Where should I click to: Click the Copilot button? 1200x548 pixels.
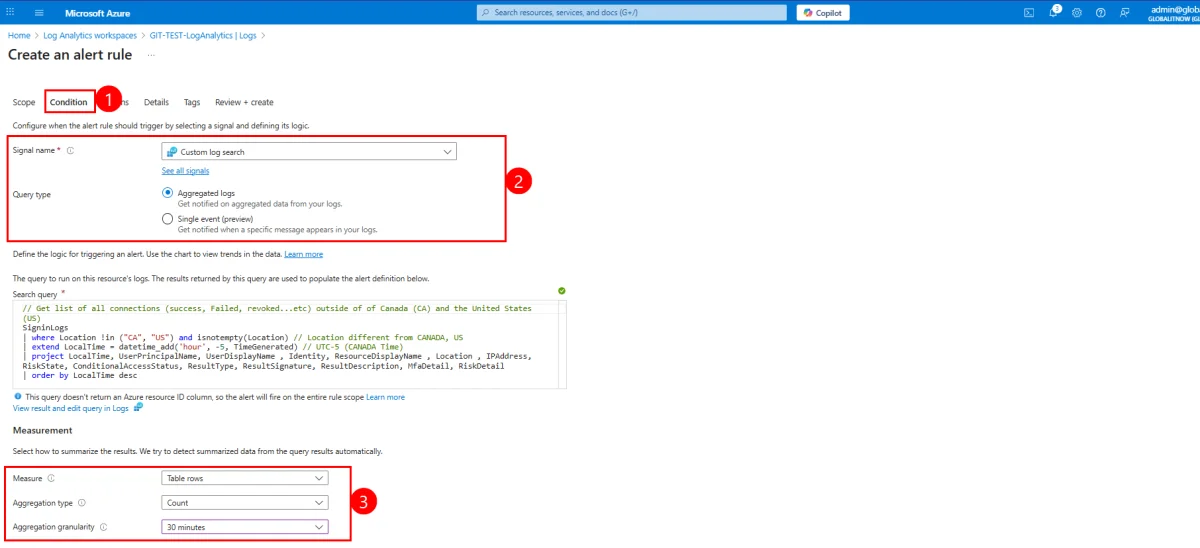pos(823,13)
